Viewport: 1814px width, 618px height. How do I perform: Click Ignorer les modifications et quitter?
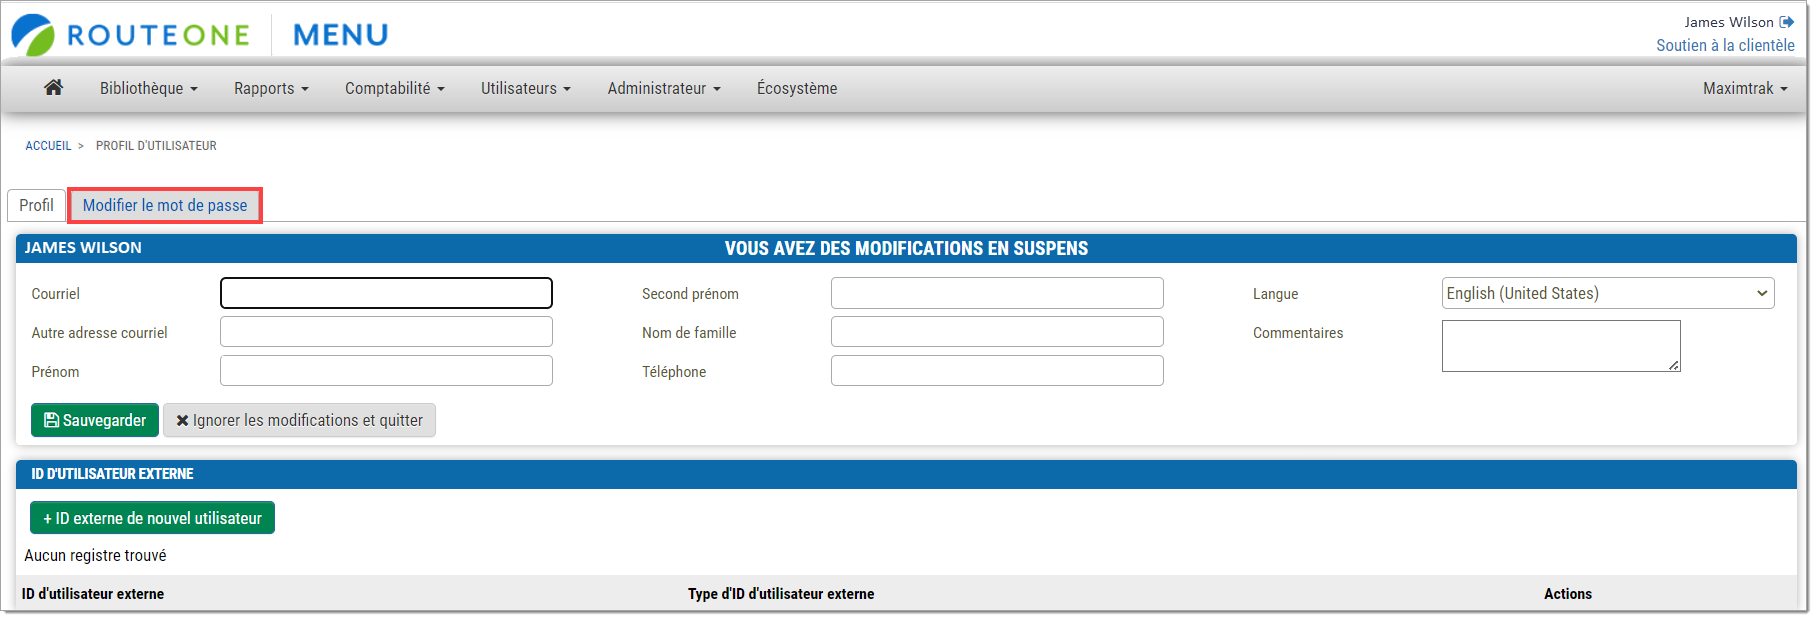[299, 420]
